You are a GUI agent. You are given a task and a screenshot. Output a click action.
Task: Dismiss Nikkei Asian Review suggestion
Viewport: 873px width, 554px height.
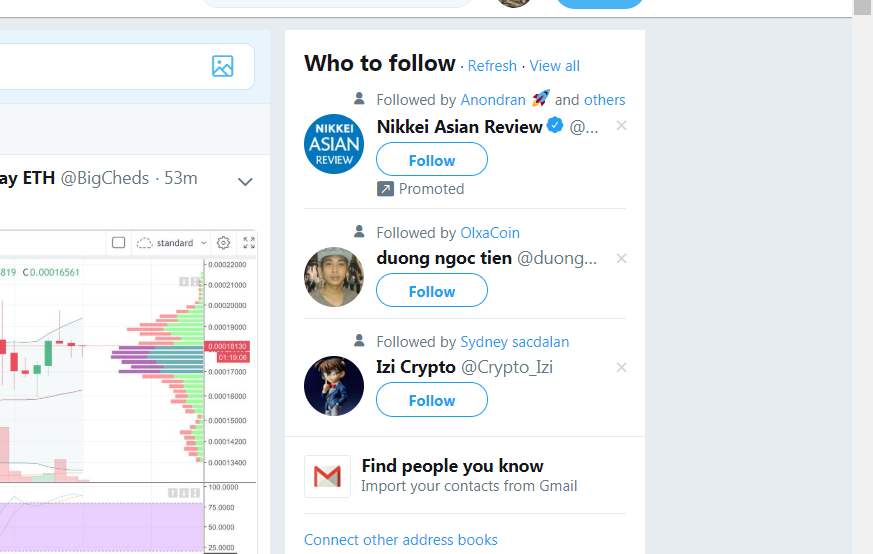point(621,126)
